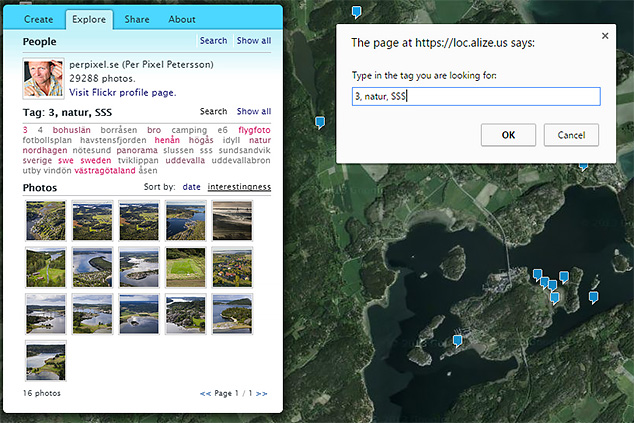Close the dialog with the X icon
This screenshot has width=634, height=423.
click(605, 36)
